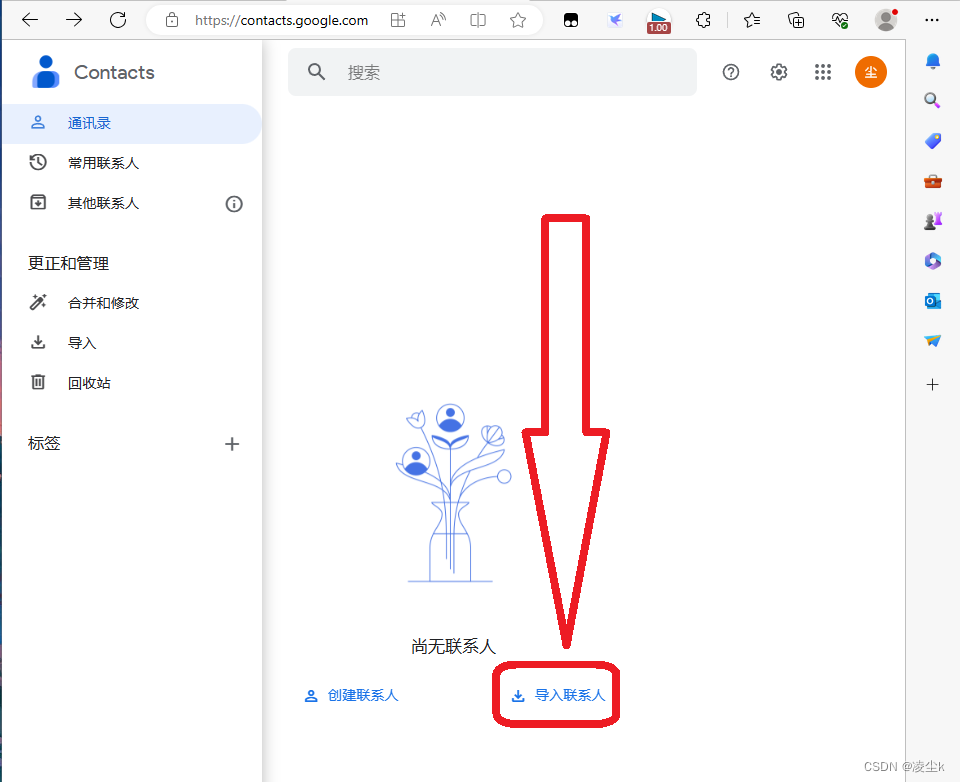Open 导入 in sidebar

132,343
